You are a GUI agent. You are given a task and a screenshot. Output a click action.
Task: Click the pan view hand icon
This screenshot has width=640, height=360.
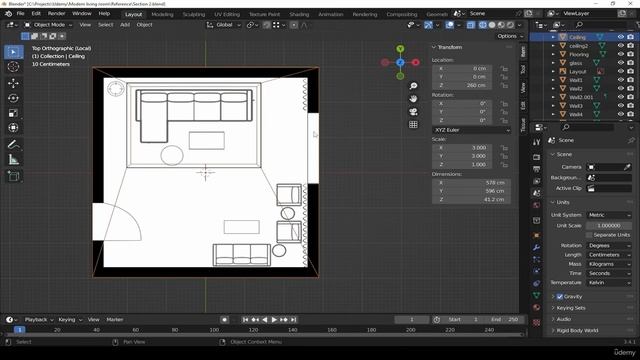[x=413, y=99]
